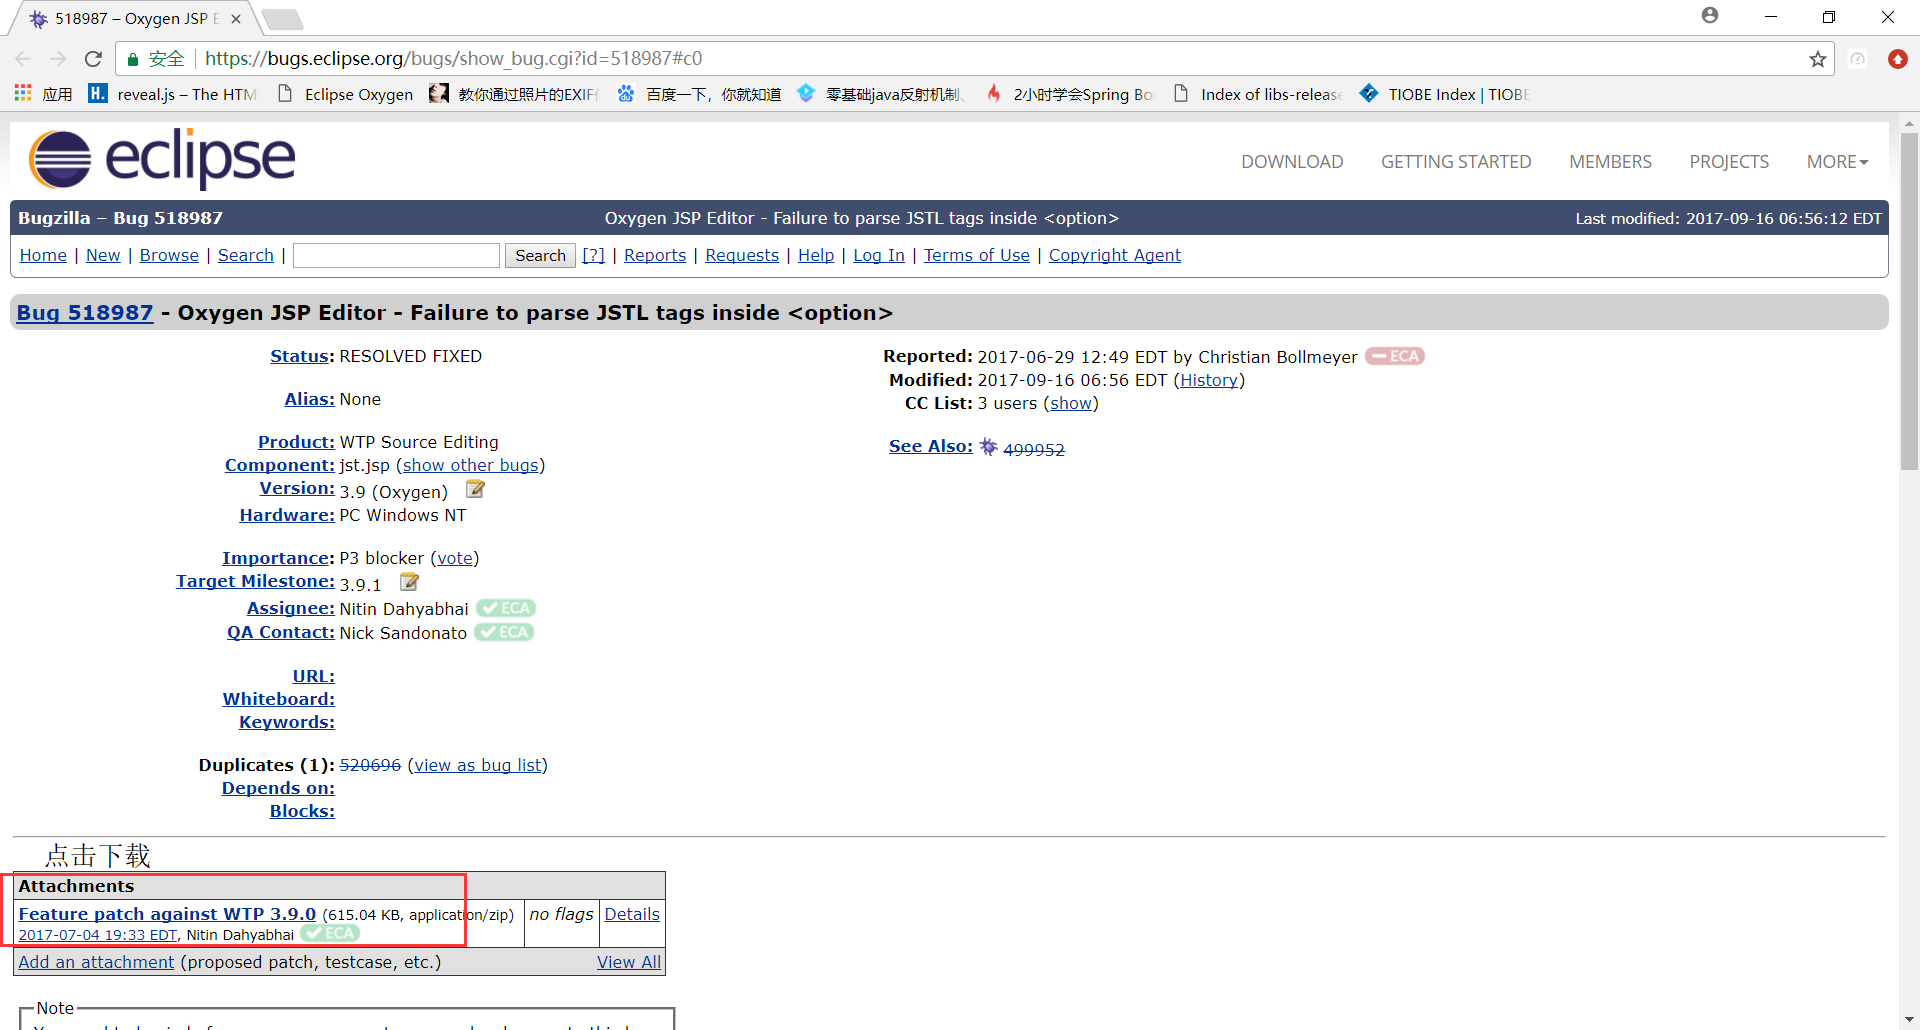This screenshot has height=1030, width=1920.
Task: Click the edit icon next to Target Milestone
Action: pyautogui.click(x=409, y=582)
